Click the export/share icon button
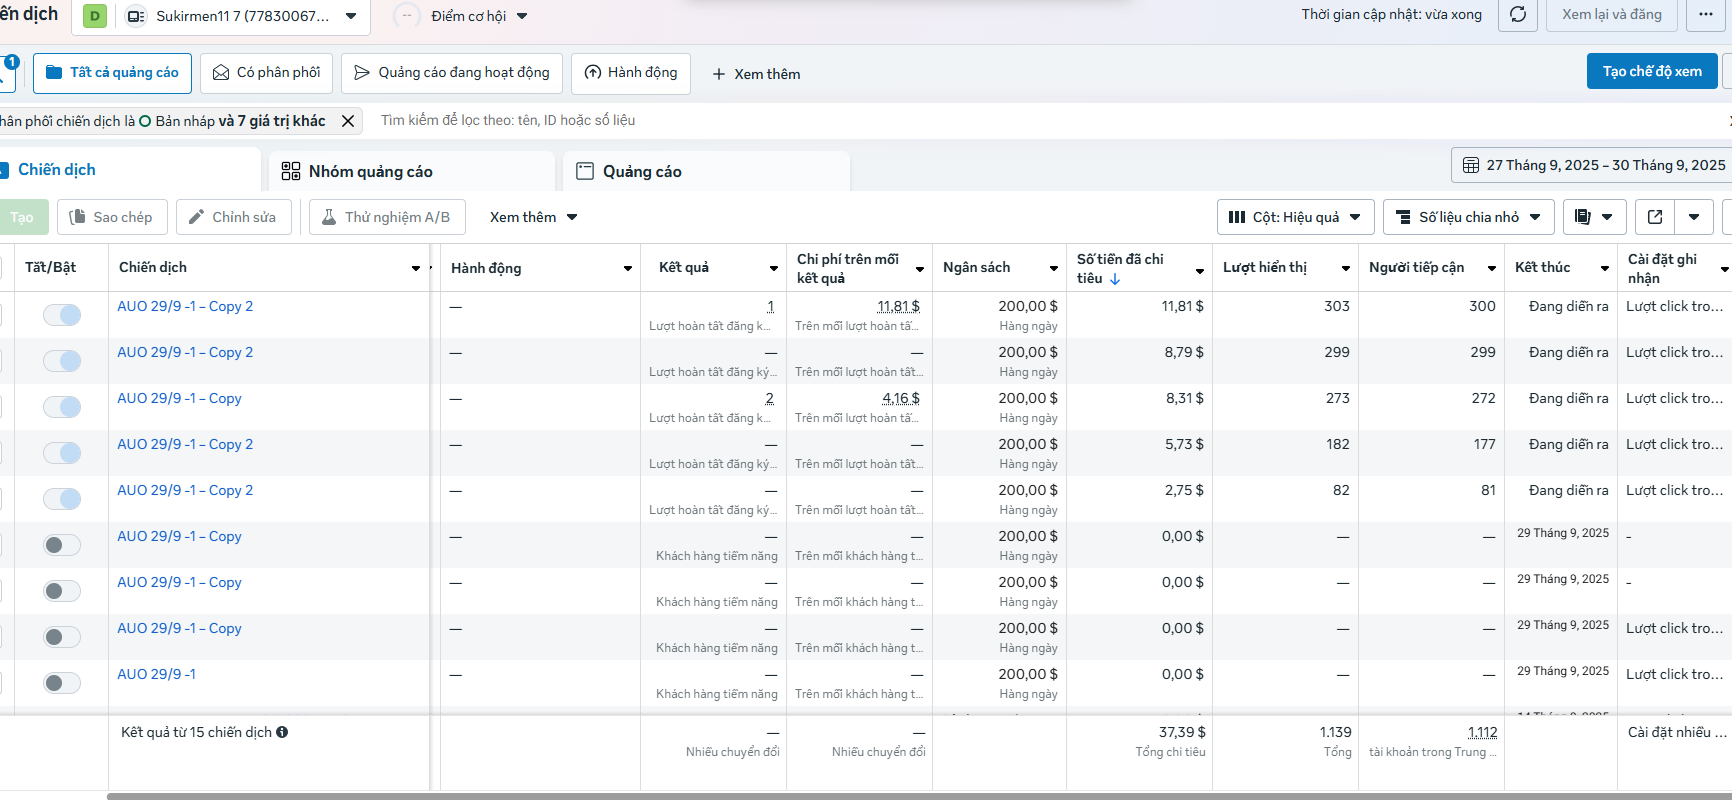 [x=1655, y=217]
